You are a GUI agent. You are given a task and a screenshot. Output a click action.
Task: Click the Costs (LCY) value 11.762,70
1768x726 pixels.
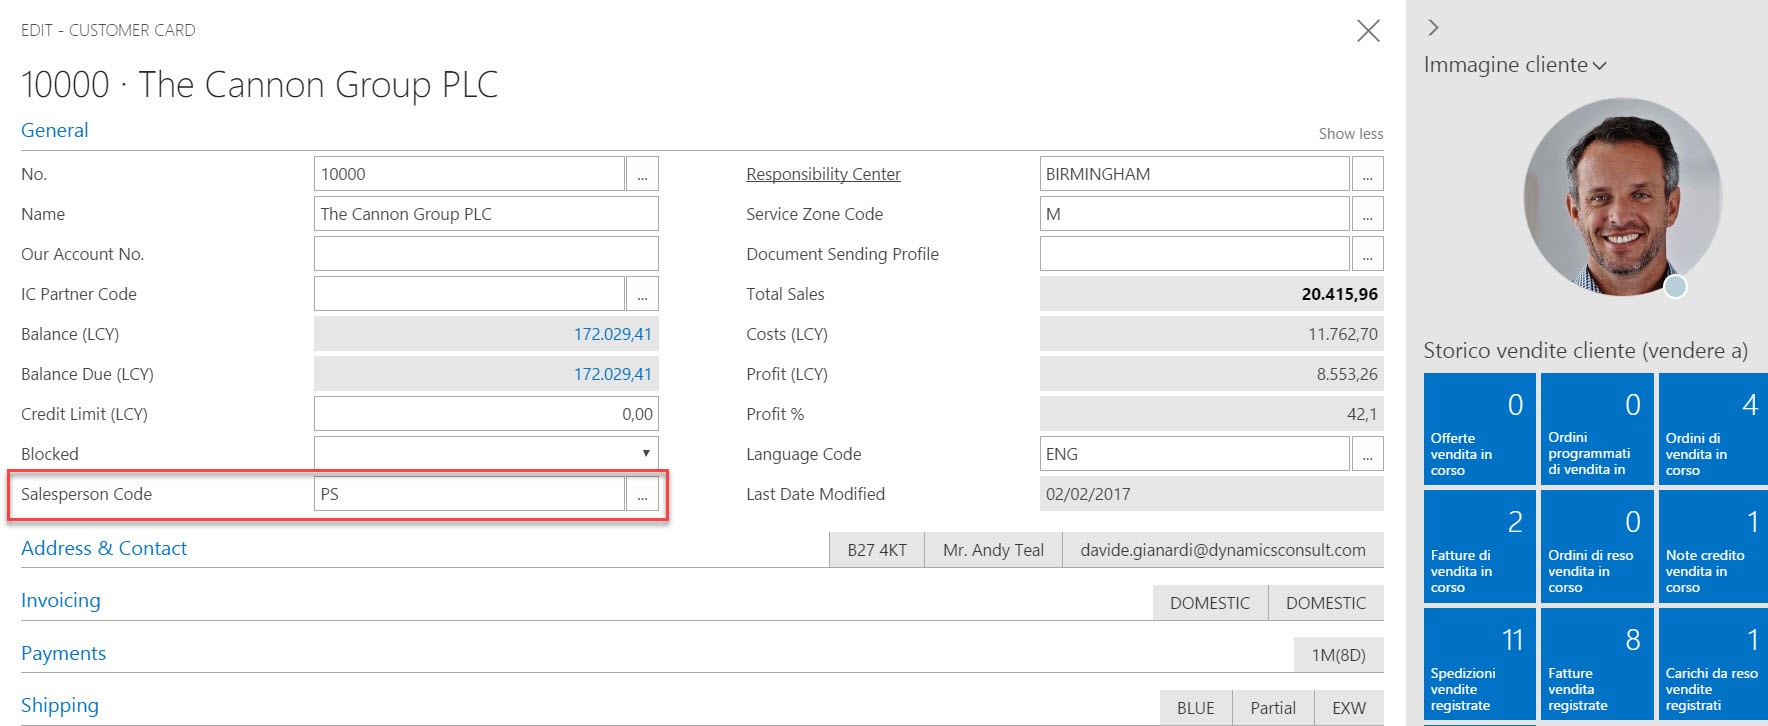click(x=1212, y=334)
